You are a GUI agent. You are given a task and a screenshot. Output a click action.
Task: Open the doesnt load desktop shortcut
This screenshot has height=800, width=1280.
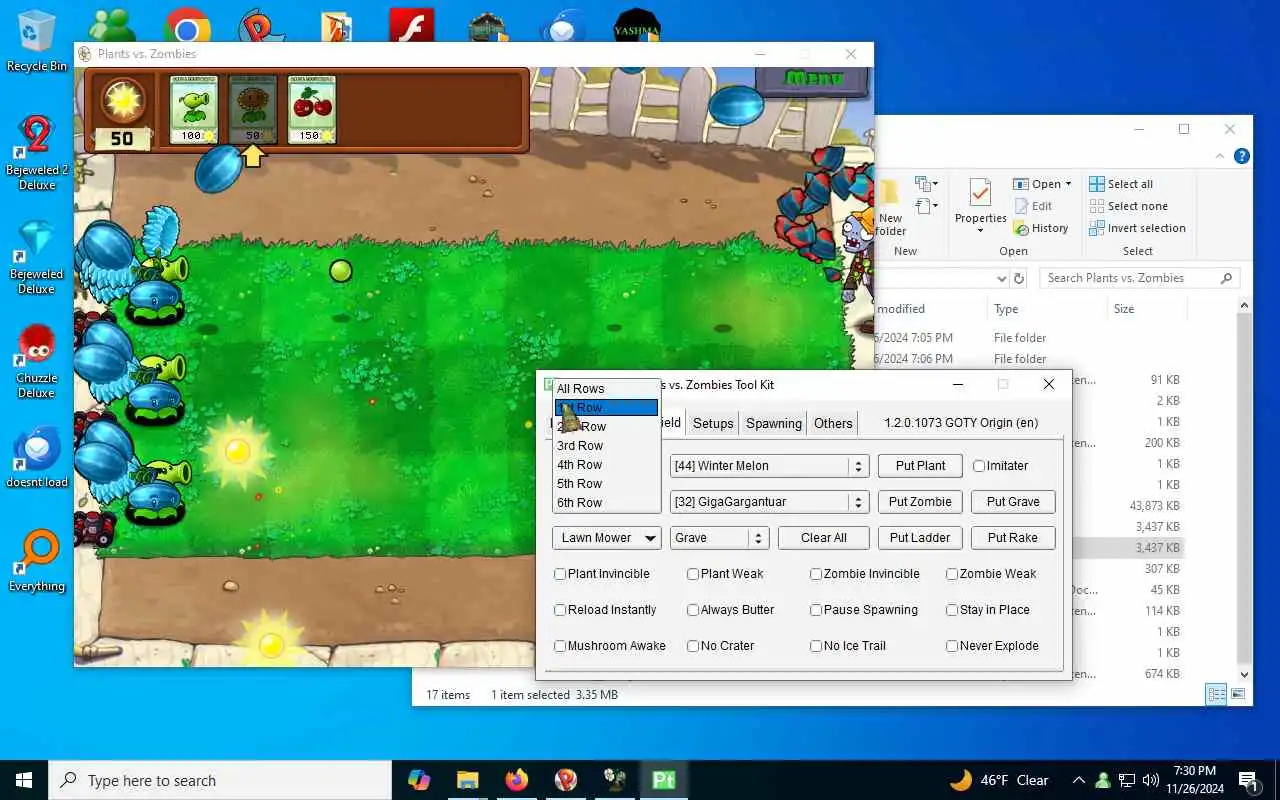click(x=37, y=457)
